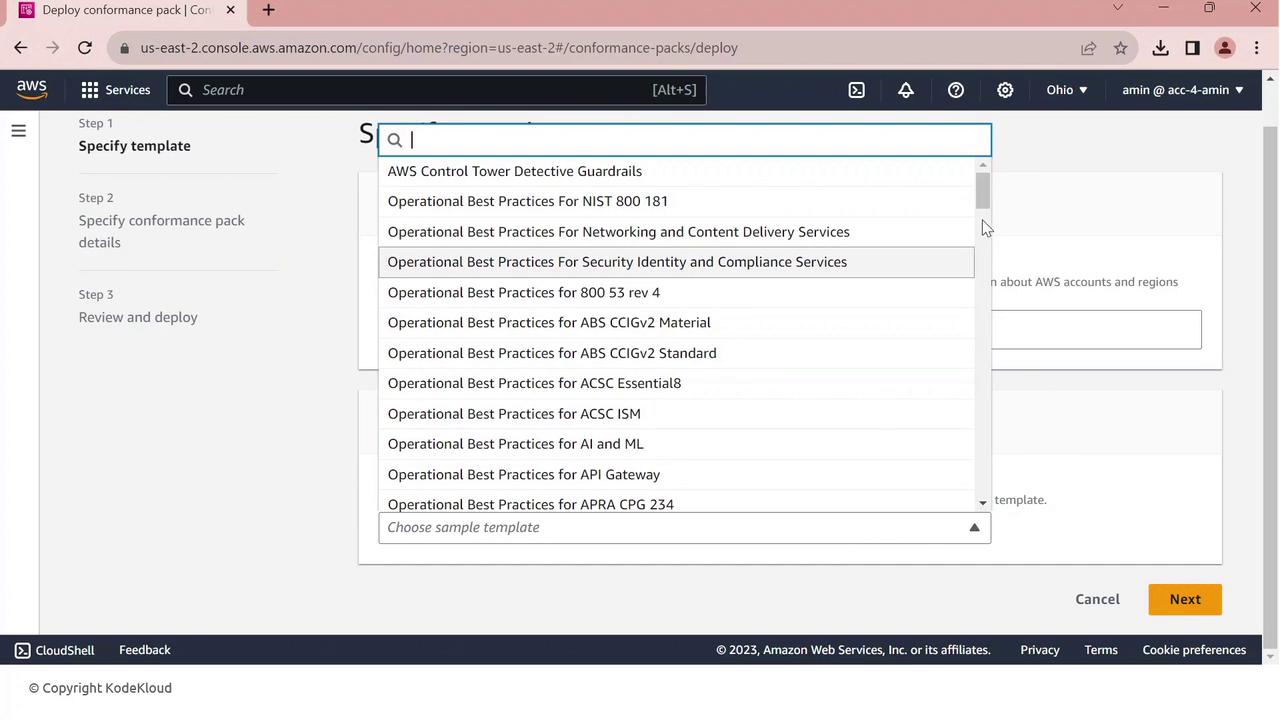Viewport: 1280px width, 720px height.
Task: Go forward with browser forward arrow
Action: coord(53,48)
